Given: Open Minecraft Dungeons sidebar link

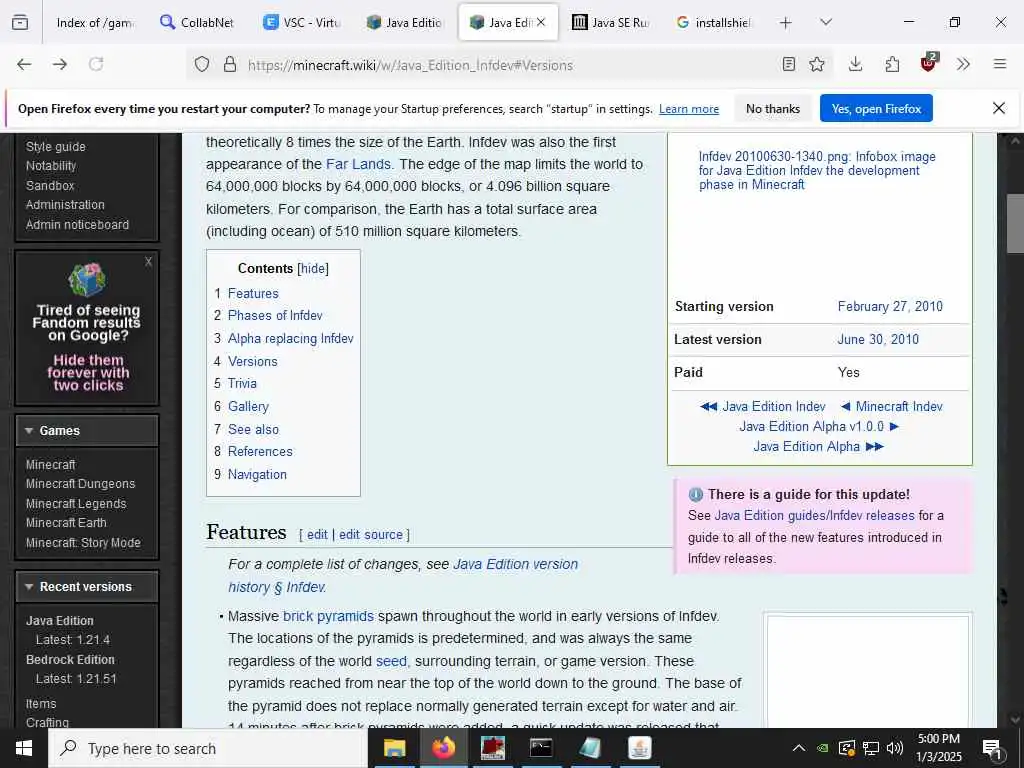Looking at the screenshot, I should pyautogui.click(x=80, y=484).
